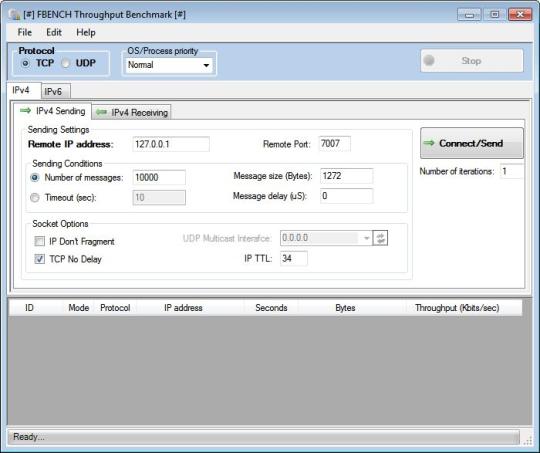Image resolution: width=540 pixels, height=453 pixels.
Task: Open the Help menu
Action: click(86, 32)
